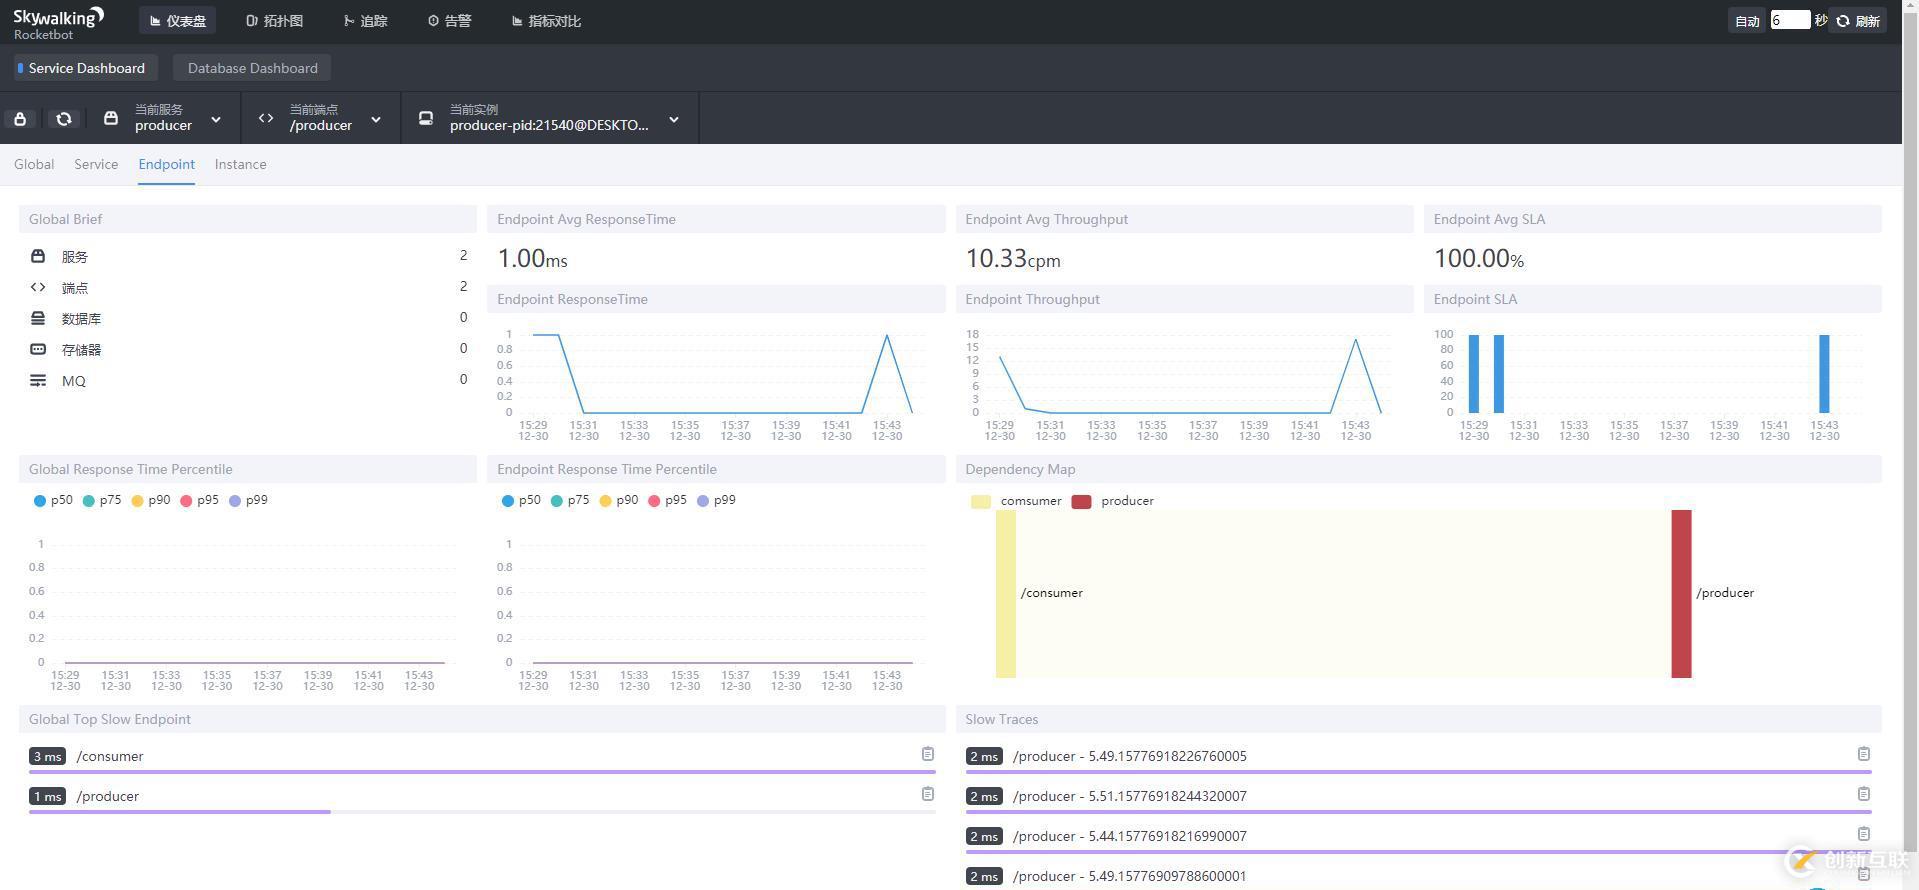Open the alarm page in top navigation
1919x890 pixels.
coord(449,21)
